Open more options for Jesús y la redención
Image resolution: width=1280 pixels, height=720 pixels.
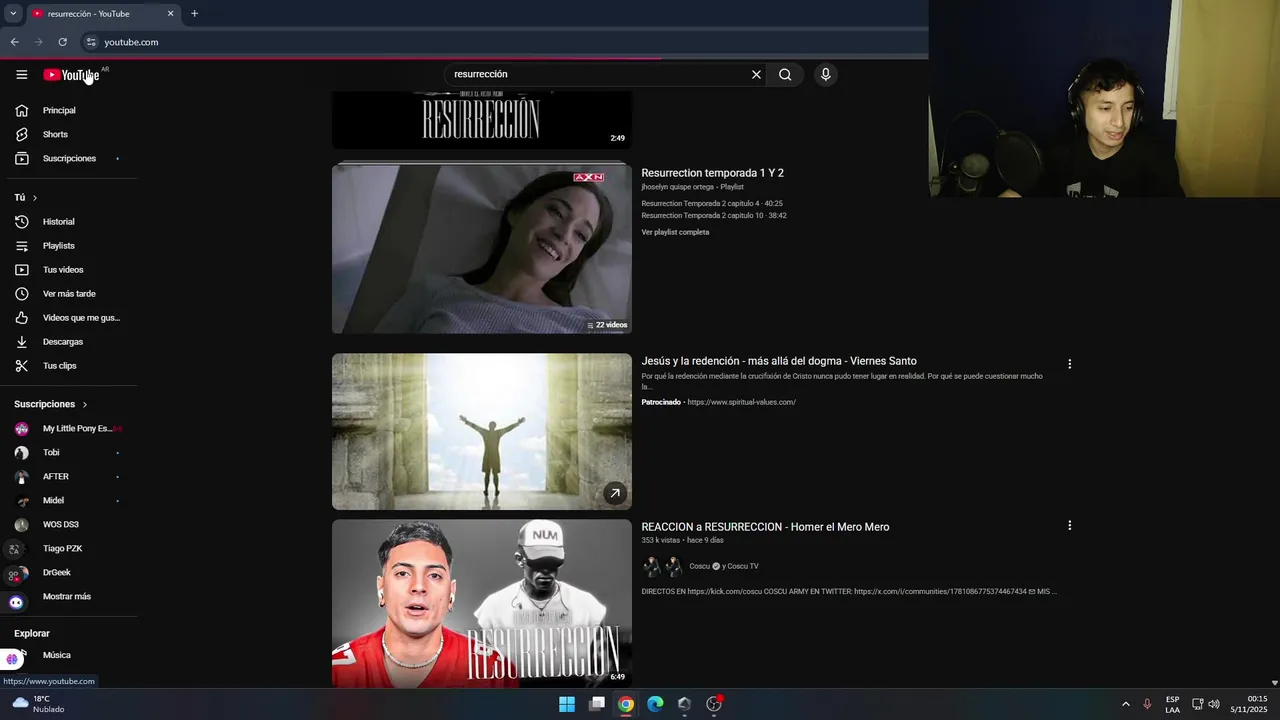1069,364
